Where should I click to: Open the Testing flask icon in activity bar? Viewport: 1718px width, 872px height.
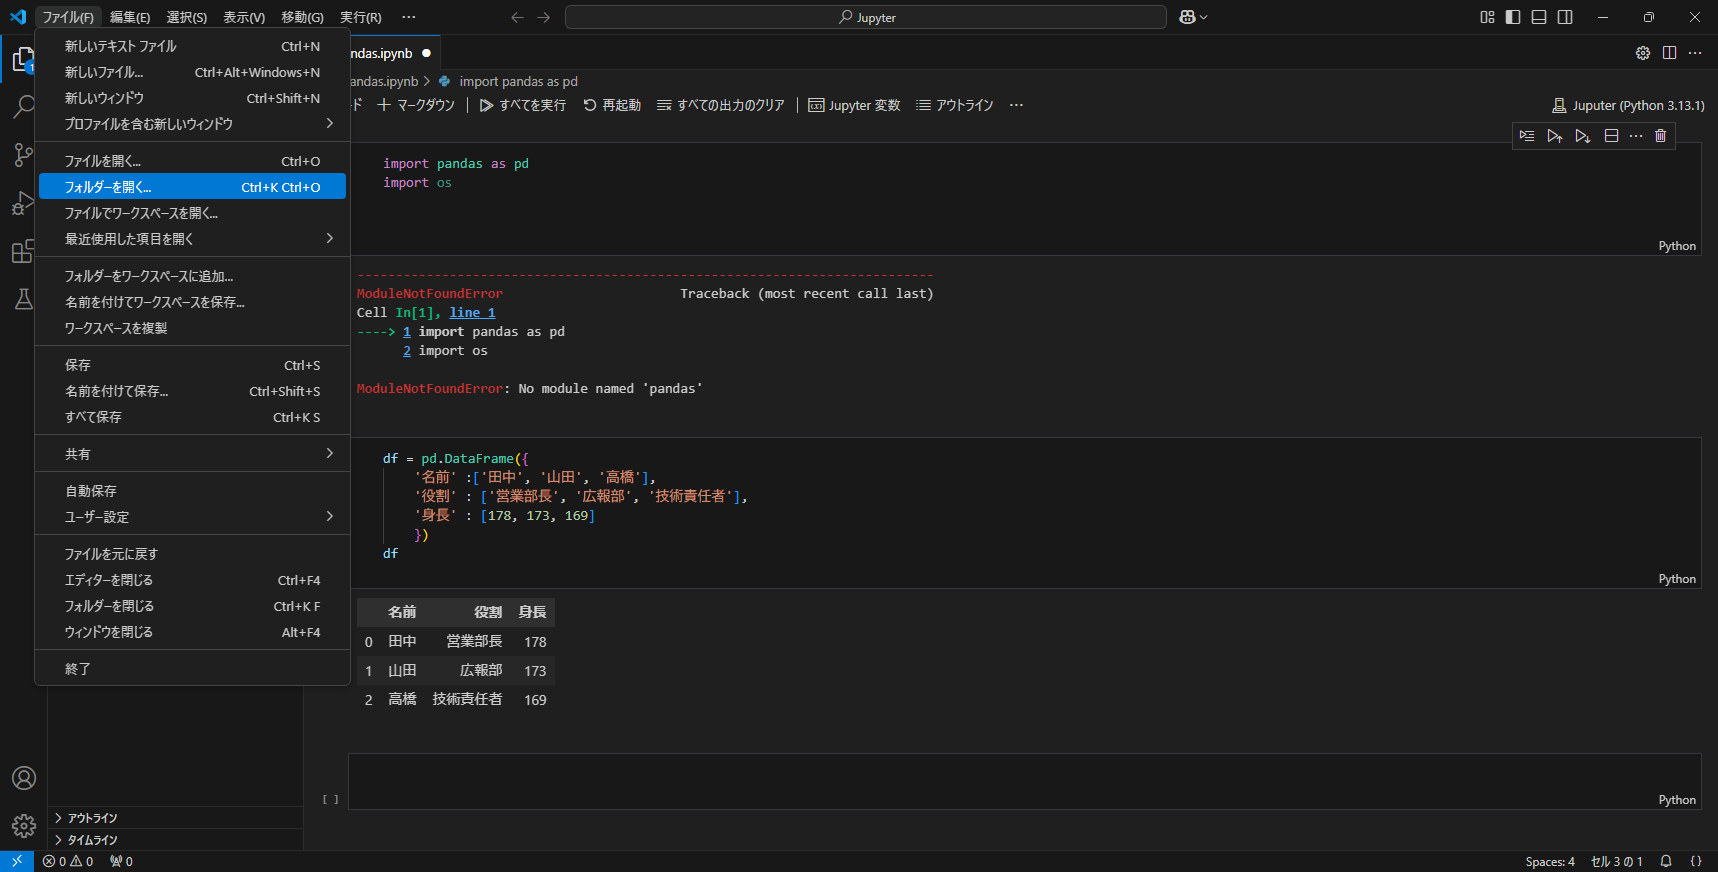pos(23,299)
